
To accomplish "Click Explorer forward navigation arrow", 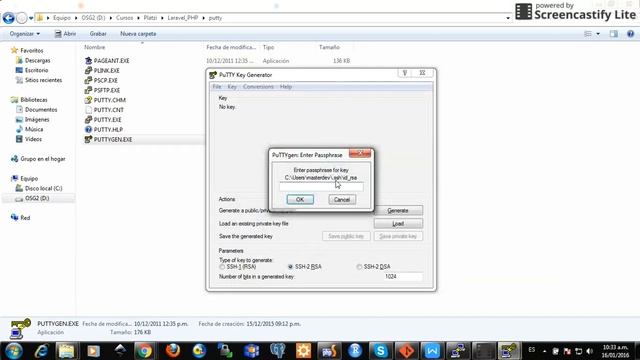I will point(22,18).
